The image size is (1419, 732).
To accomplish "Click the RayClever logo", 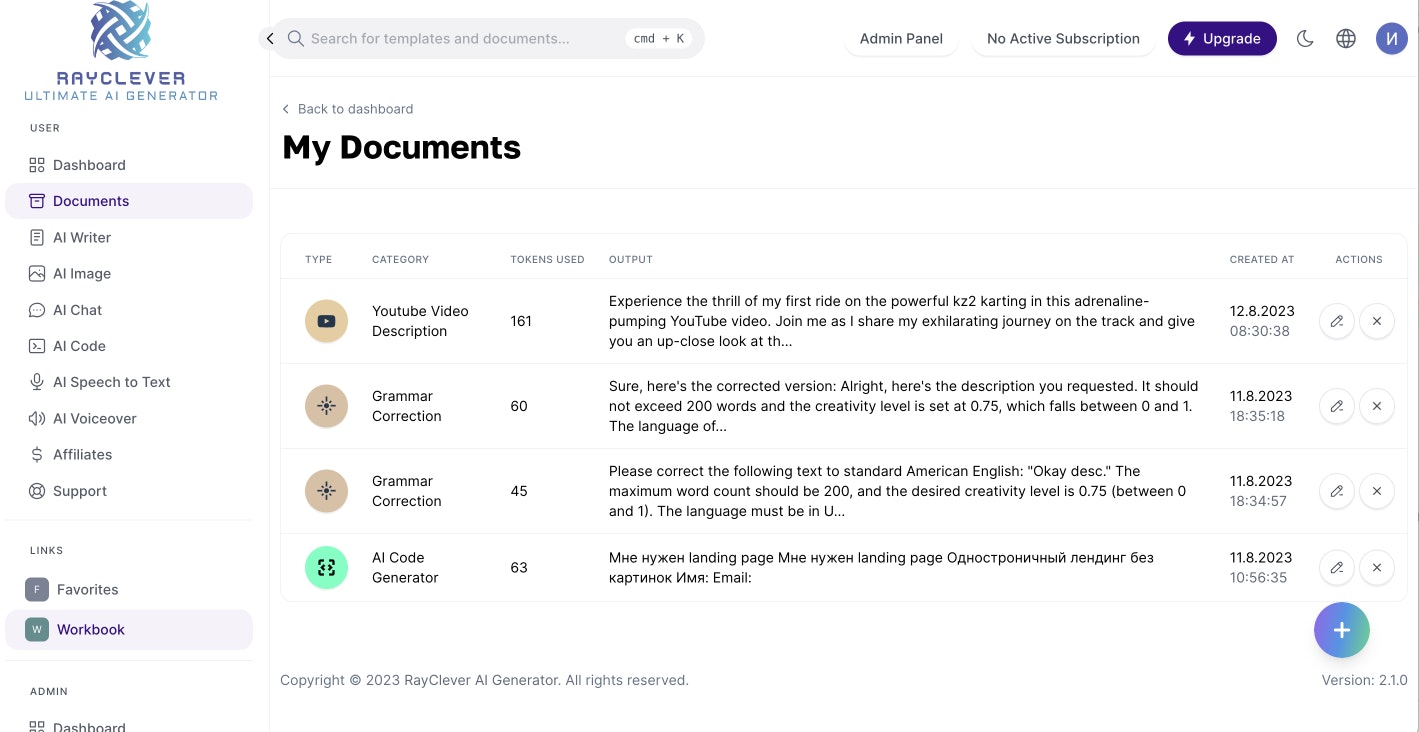I will [121, 52].
